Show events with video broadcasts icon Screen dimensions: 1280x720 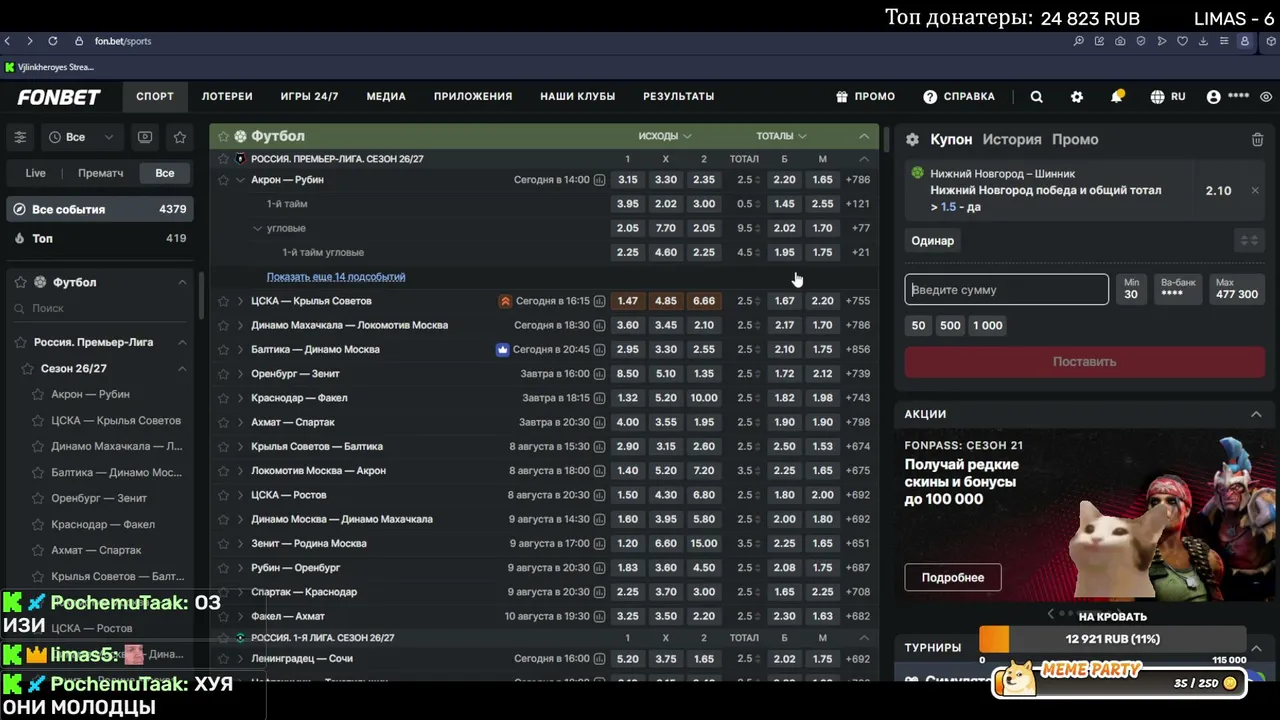145,137
